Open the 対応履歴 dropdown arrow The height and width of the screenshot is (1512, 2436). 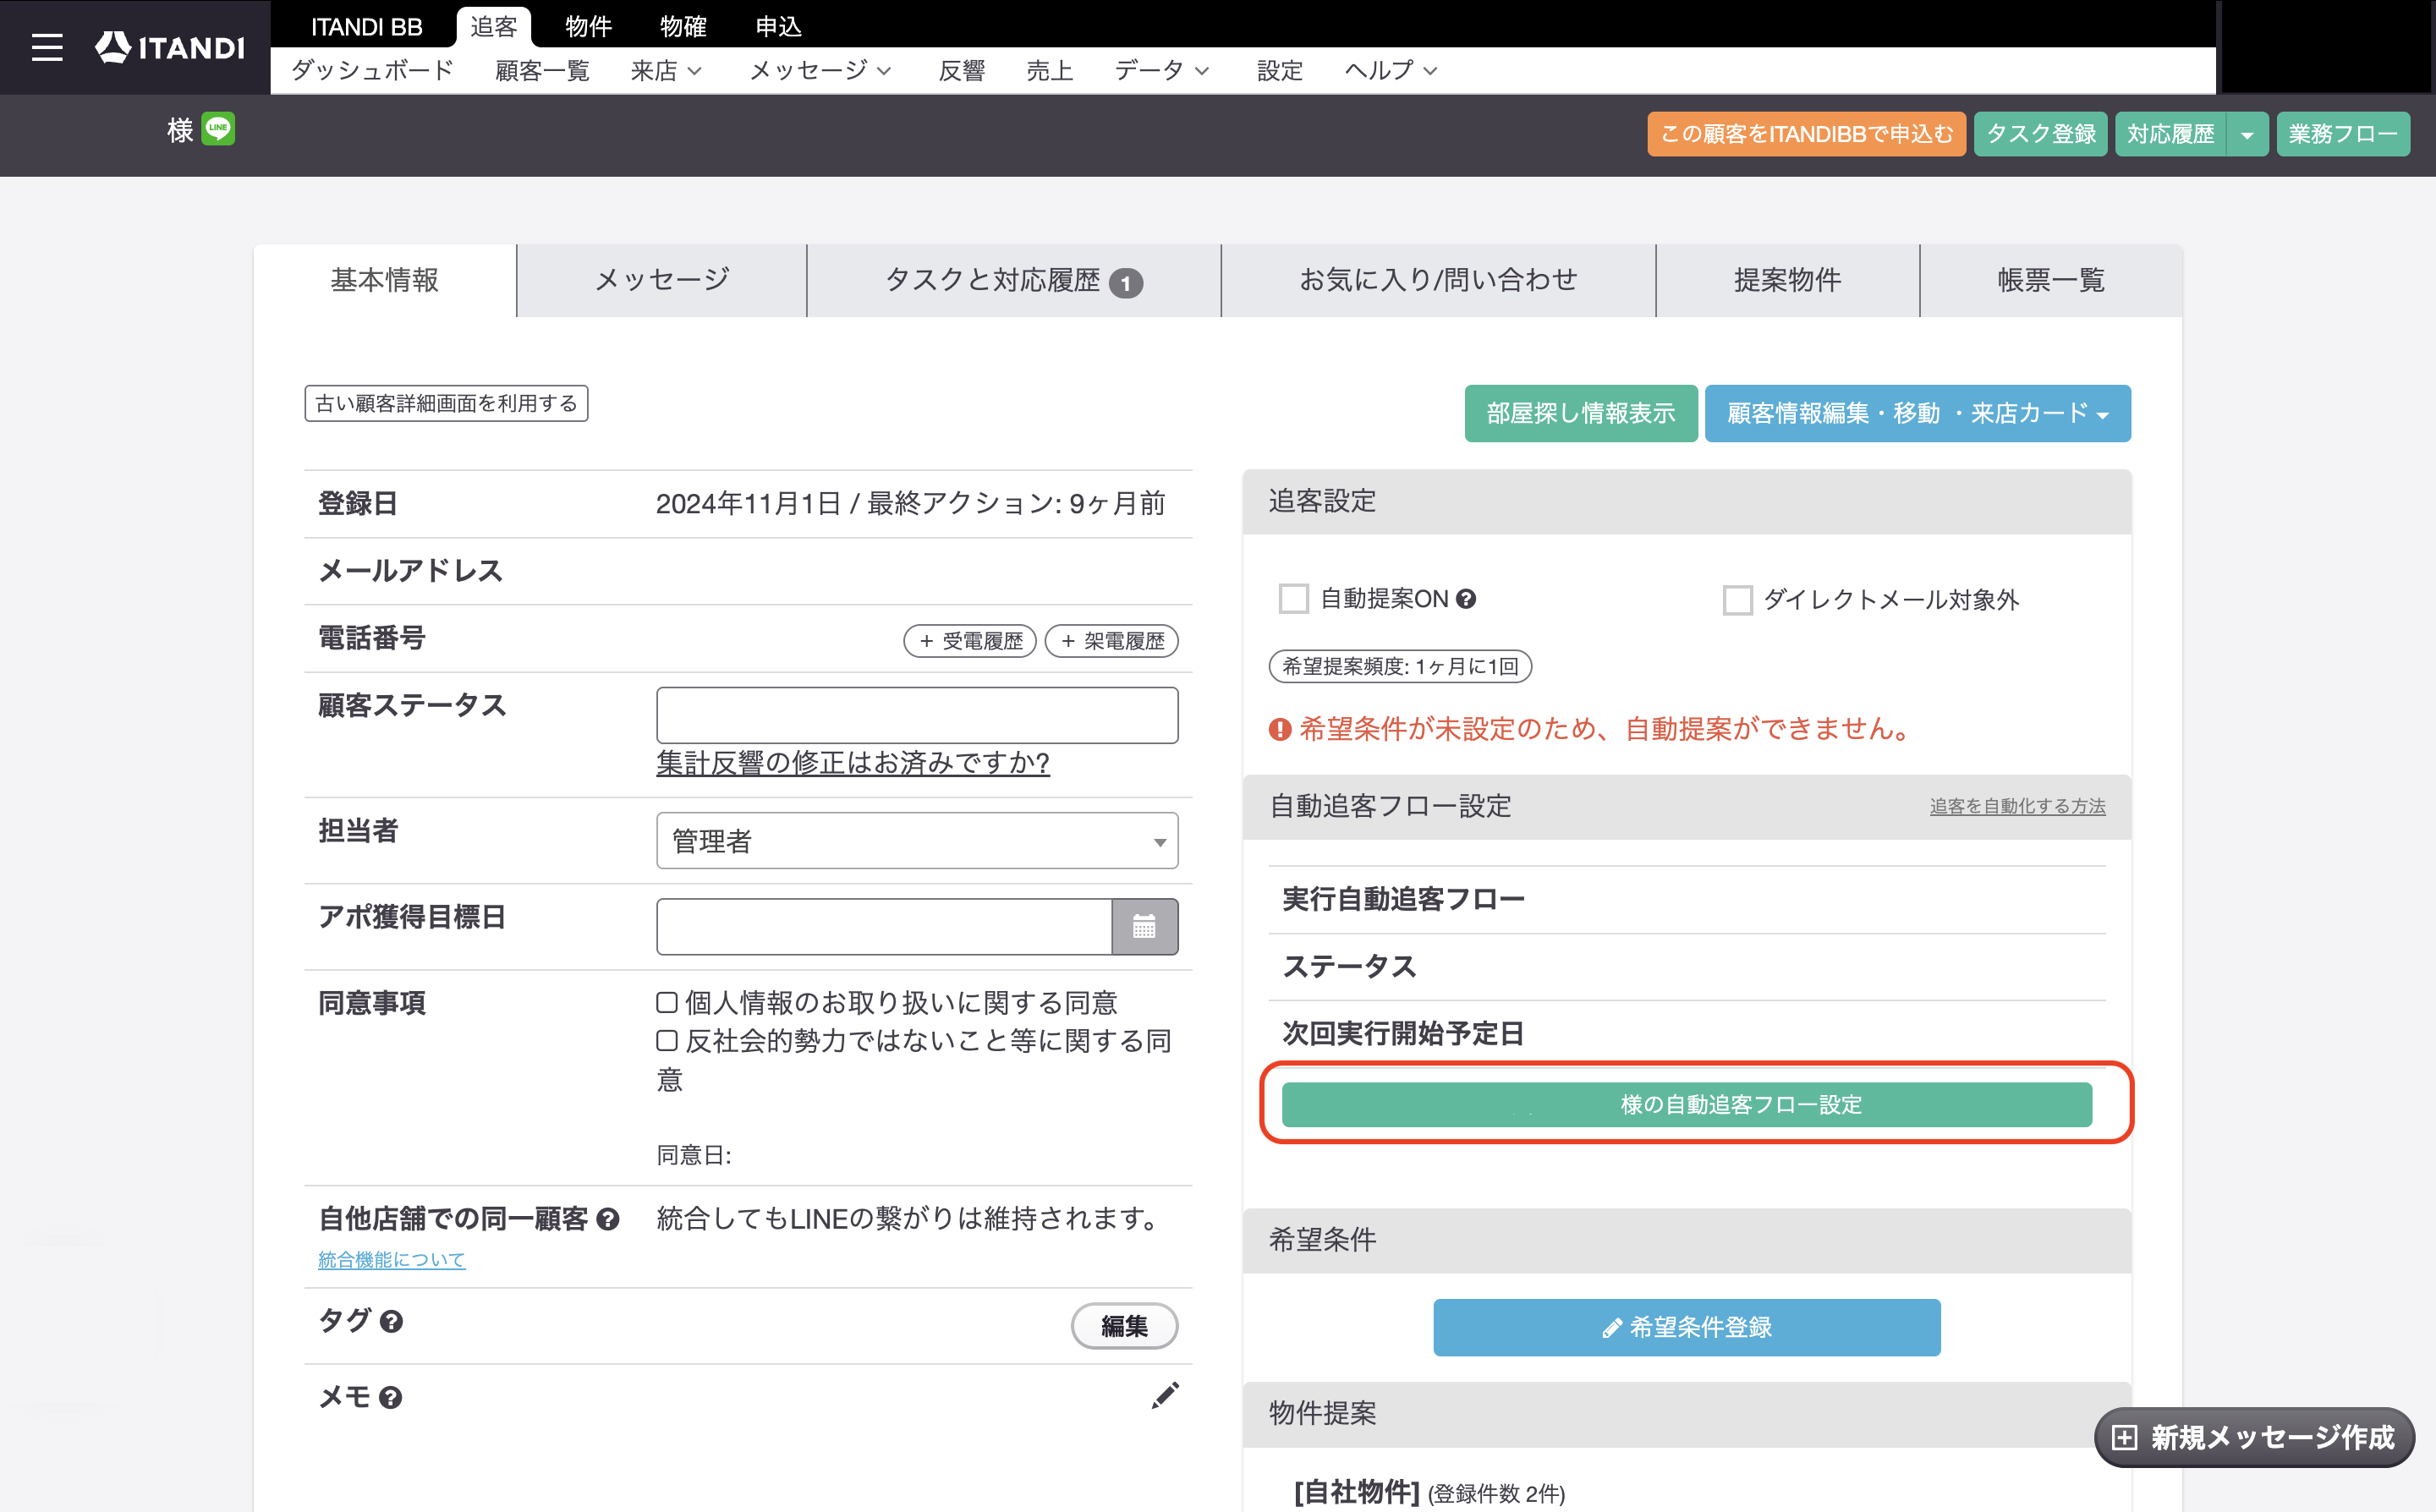pos(2247,134)
